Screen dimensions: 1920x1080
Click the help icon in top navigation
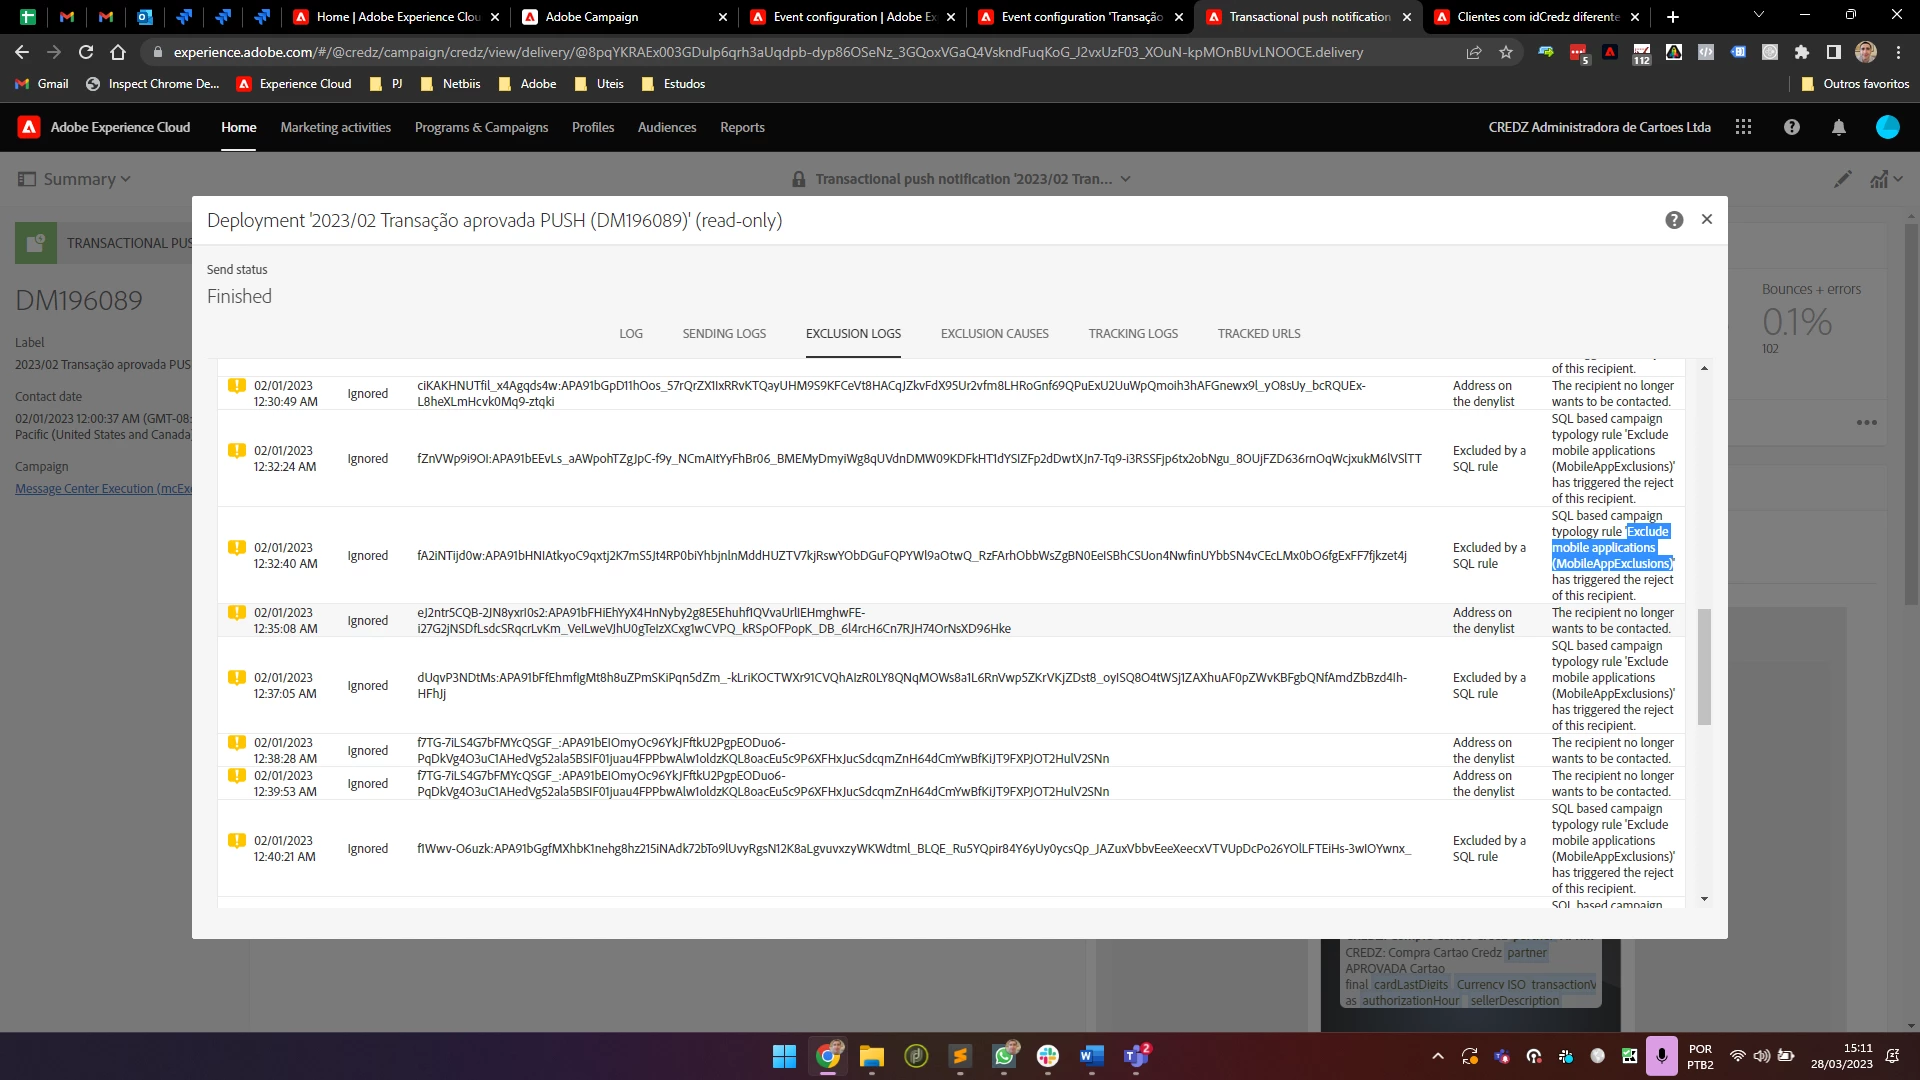point(1791,127)
